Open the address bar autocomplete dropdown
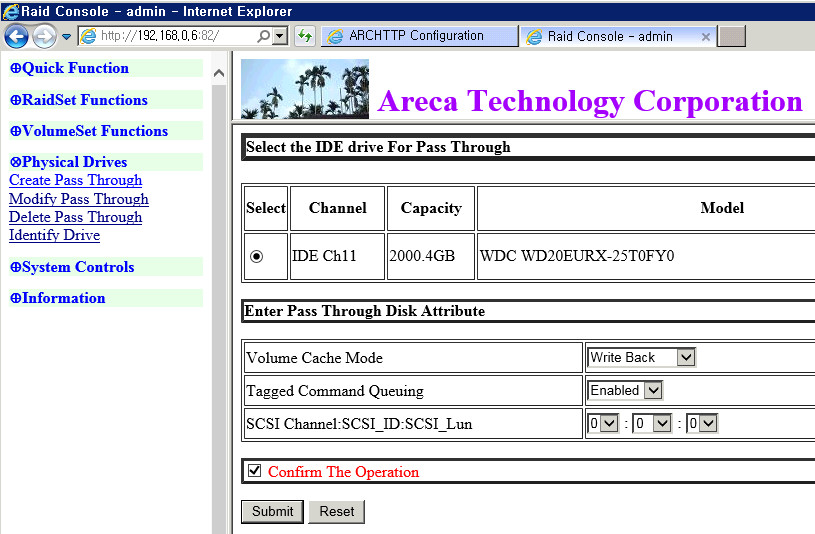This screenshot has height=534, width=815. [280, 36]
